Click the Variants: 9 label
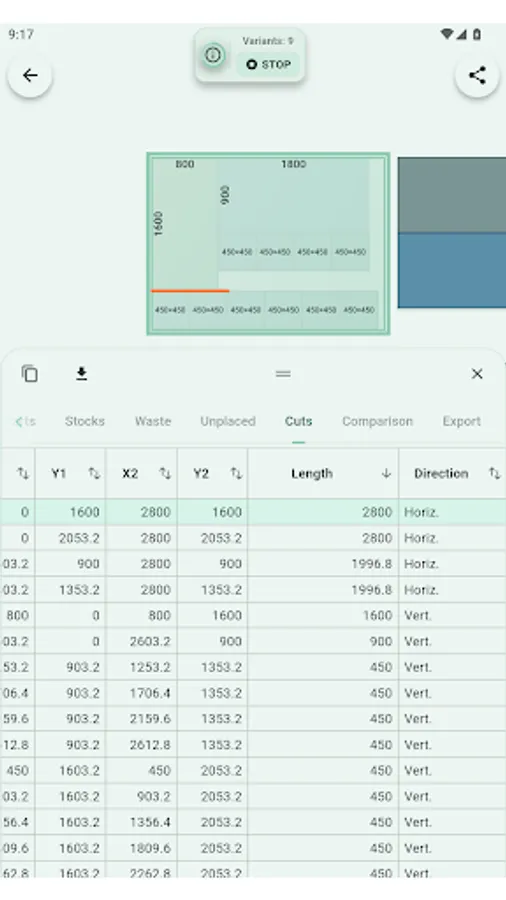The height and width of the screenshot is (900, 506). coord(267,41)
